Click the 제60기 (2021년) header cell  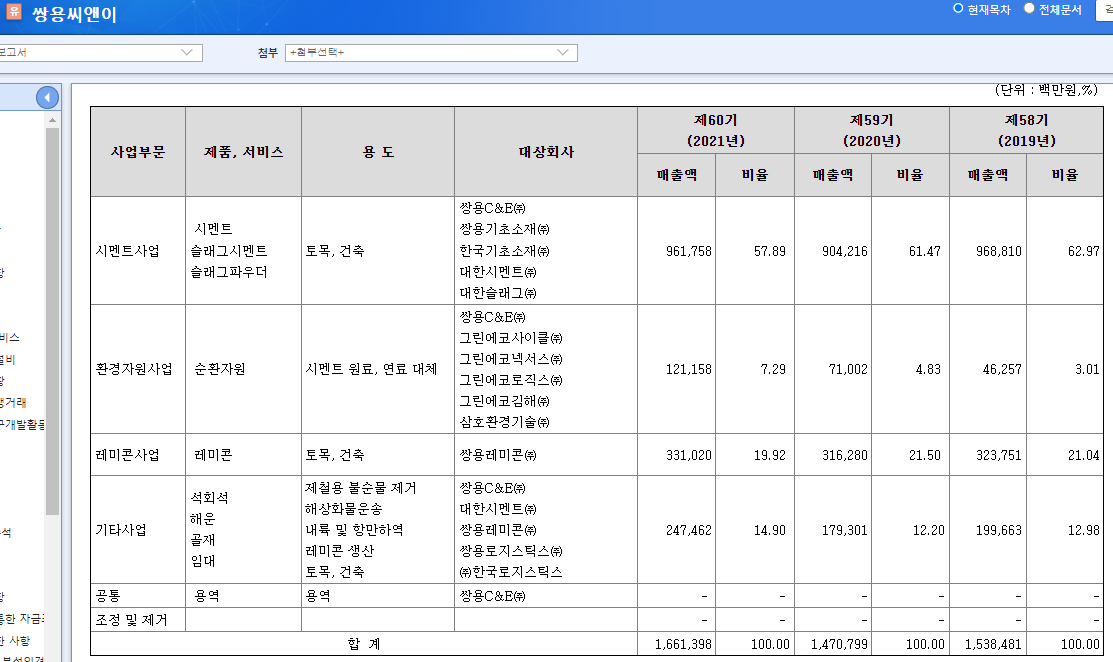point(716,131)
